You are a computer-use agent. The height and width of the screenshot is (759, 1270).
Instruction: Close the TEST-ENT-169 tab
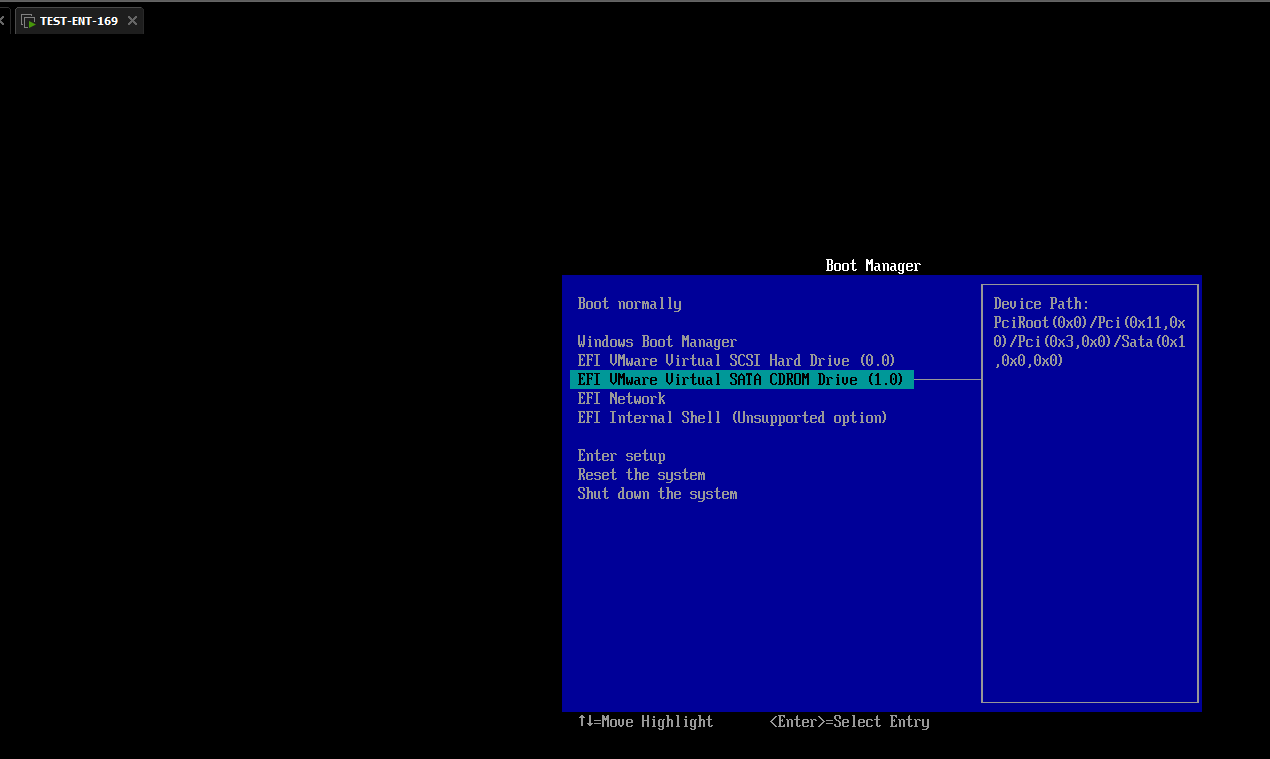tap(132, 21)
